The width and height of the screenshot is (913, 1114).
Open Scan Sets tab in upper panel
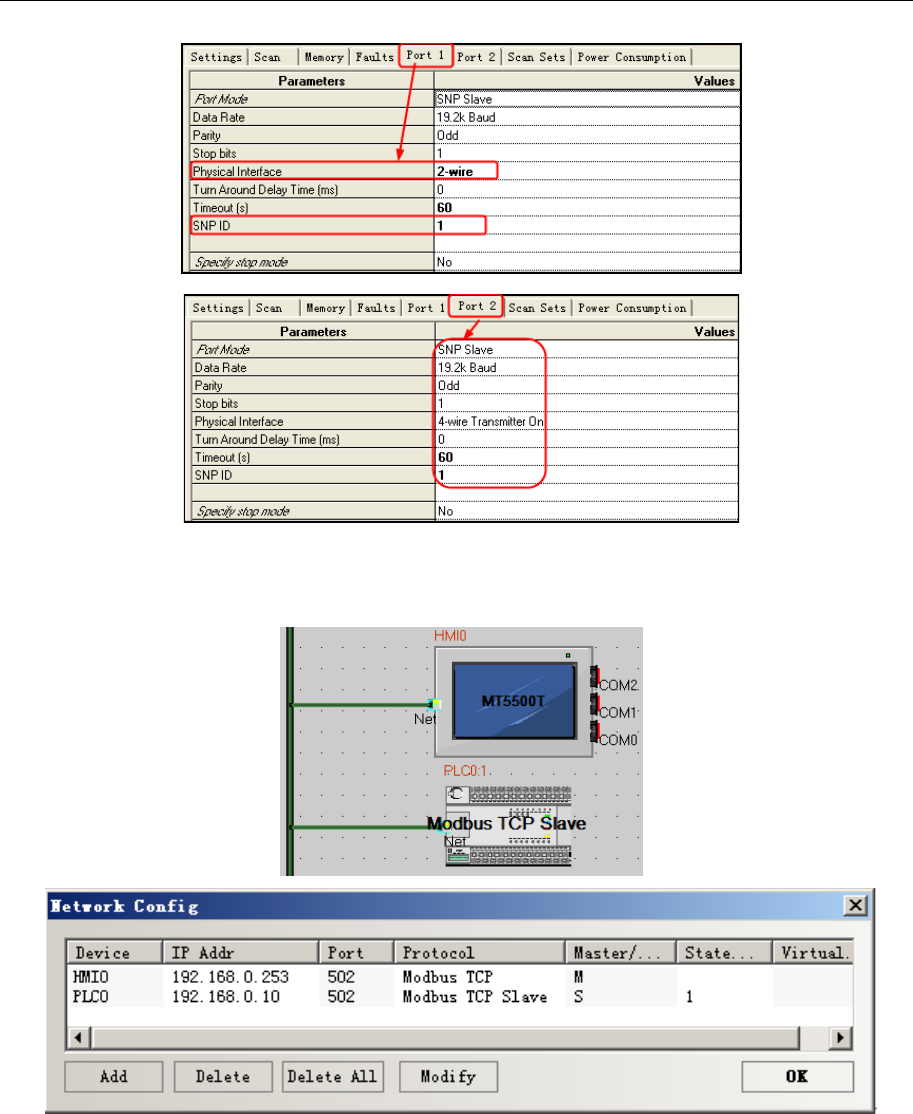pyautogui.click(x=536, y=57)
